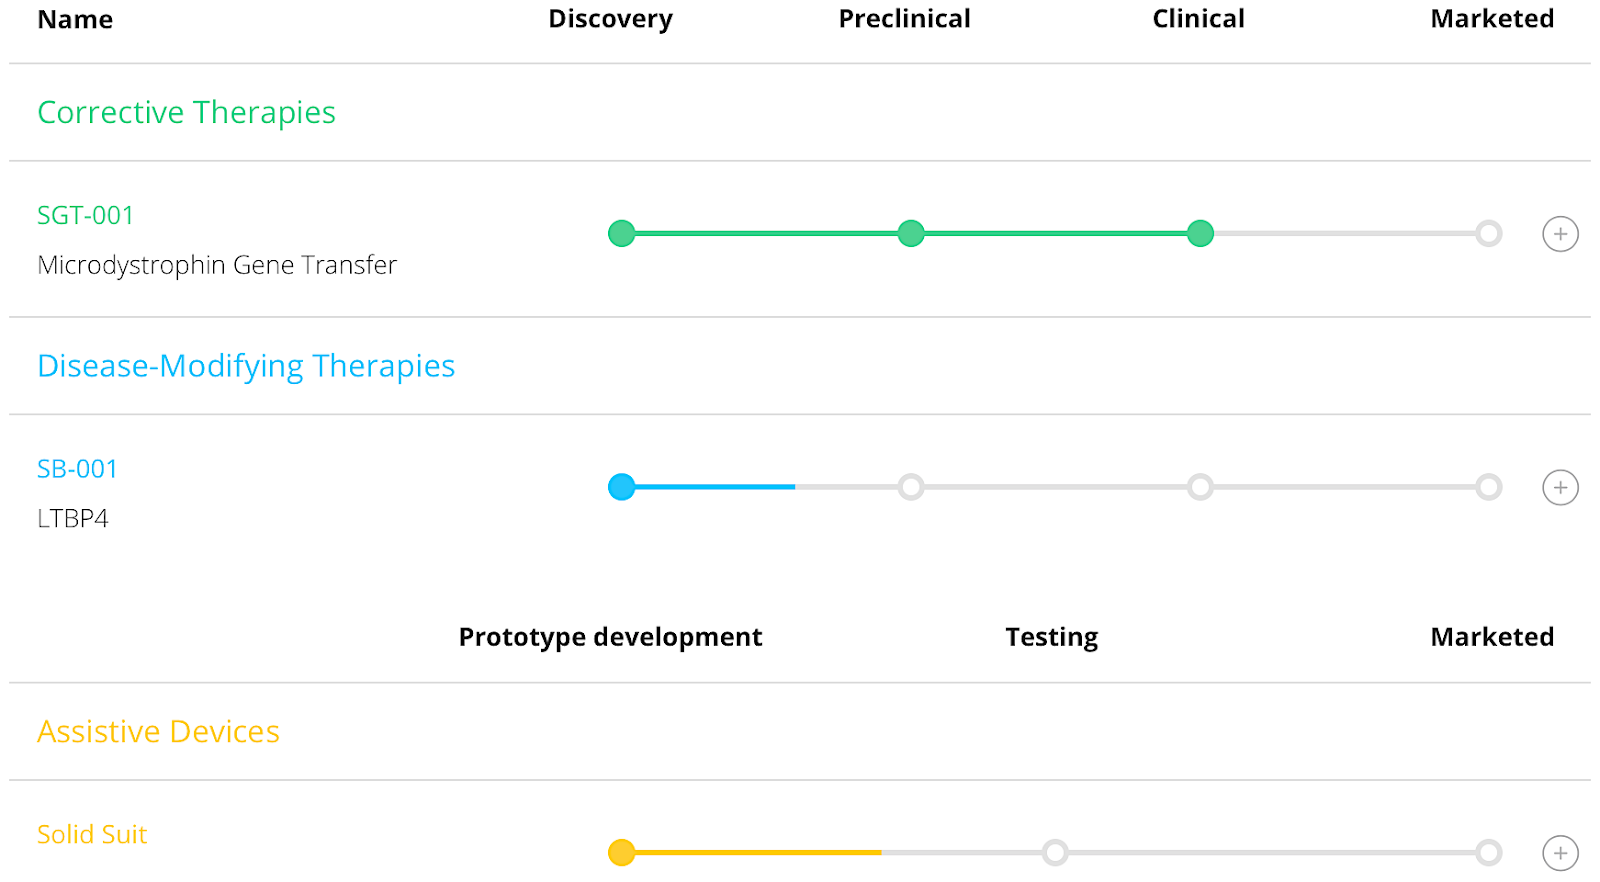Expand Solid Suit row plus icon
Viewport: 1600px width, 882px height.
point(1560,853)
